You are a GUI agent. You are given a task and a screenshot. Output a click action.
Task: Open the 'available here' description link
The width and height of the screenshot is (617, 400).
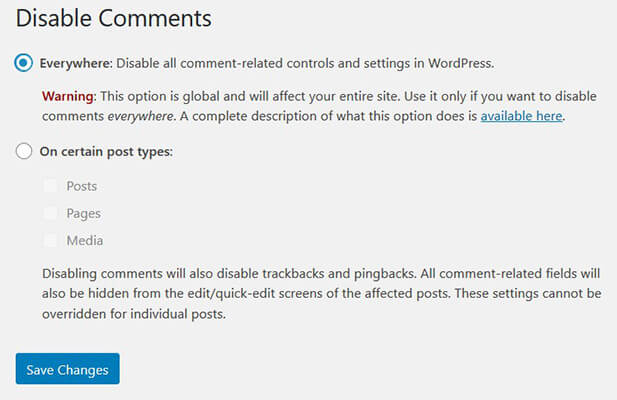tap(522, 116)
